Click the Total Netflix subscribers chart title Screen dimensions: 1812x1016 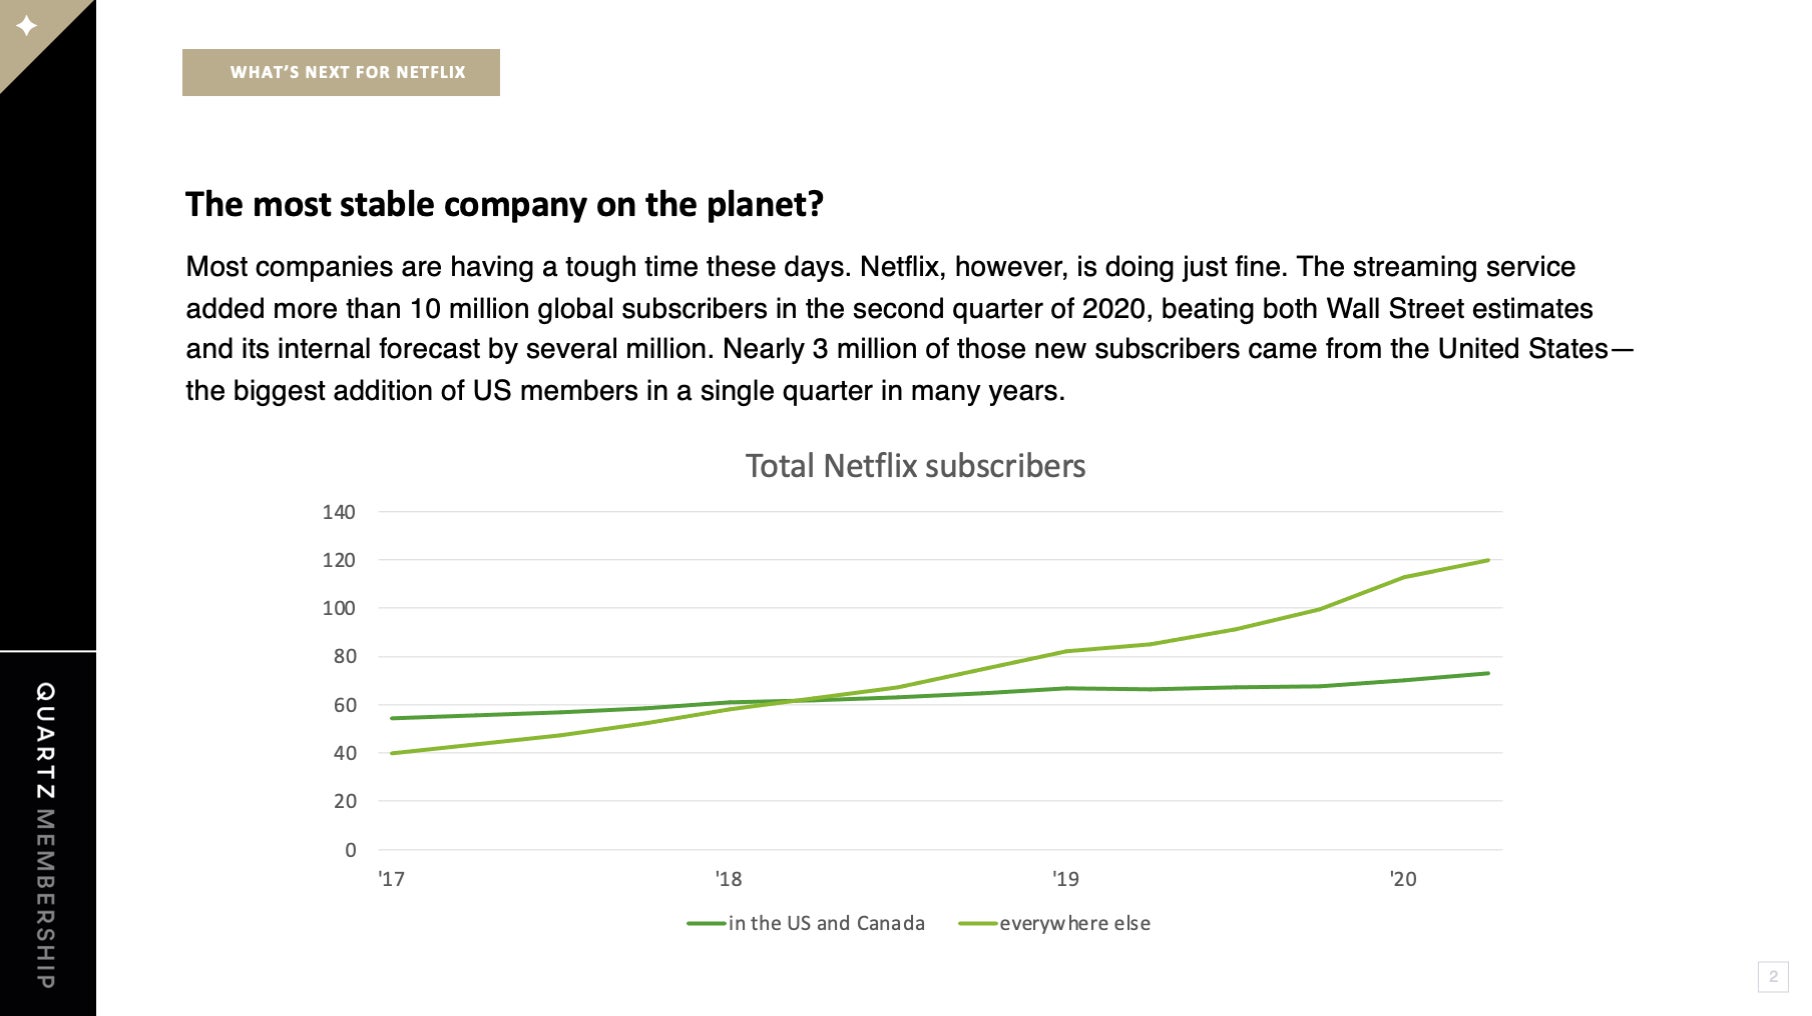pos(915,466)
